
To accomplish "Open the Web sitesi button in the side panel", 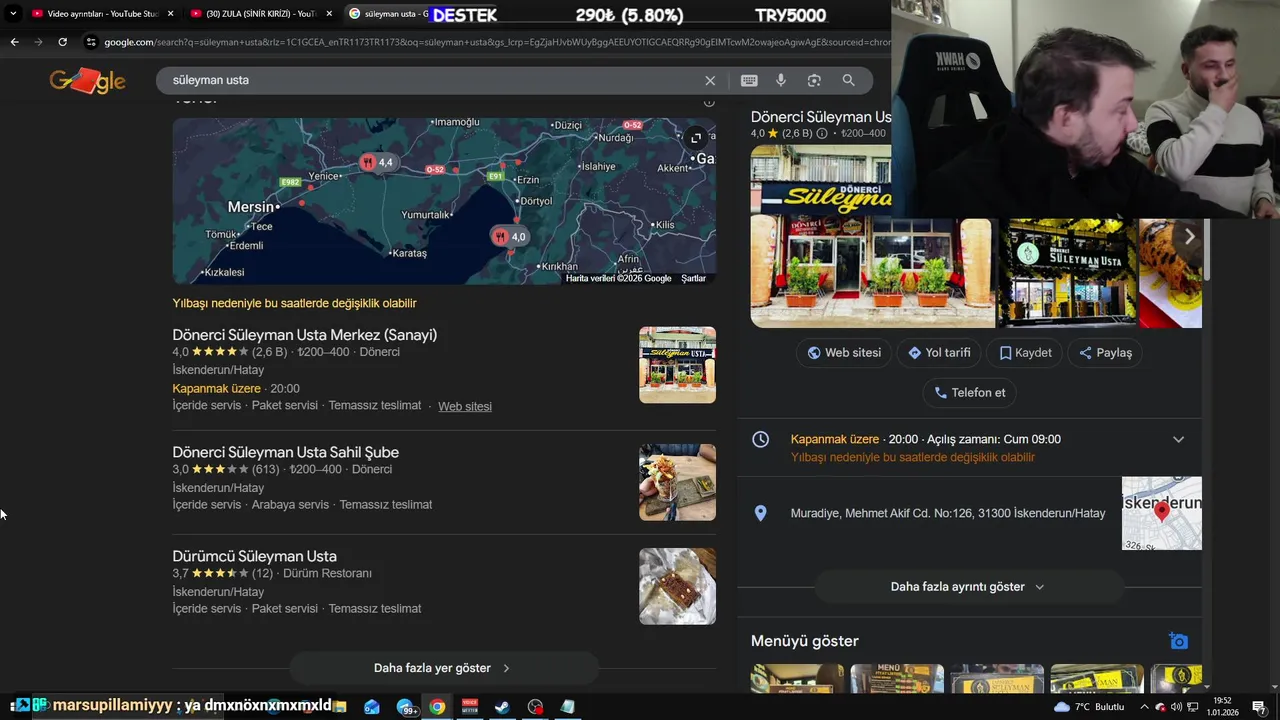I will point(844,353).
